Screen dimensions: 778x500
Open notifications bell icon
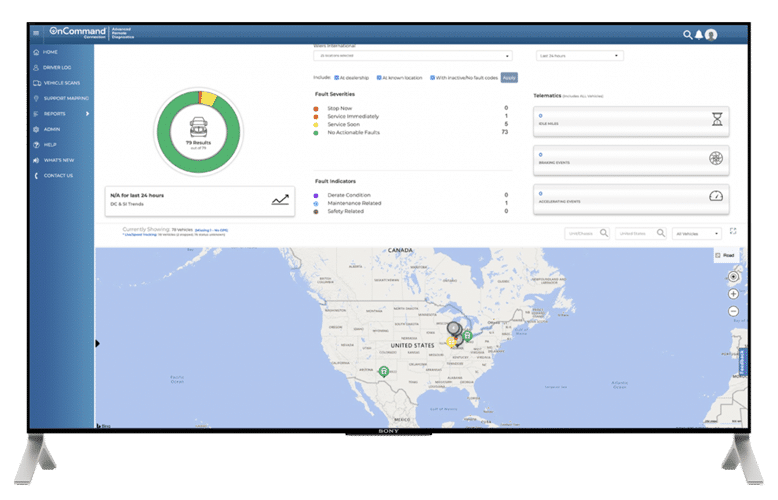point(698,34)
